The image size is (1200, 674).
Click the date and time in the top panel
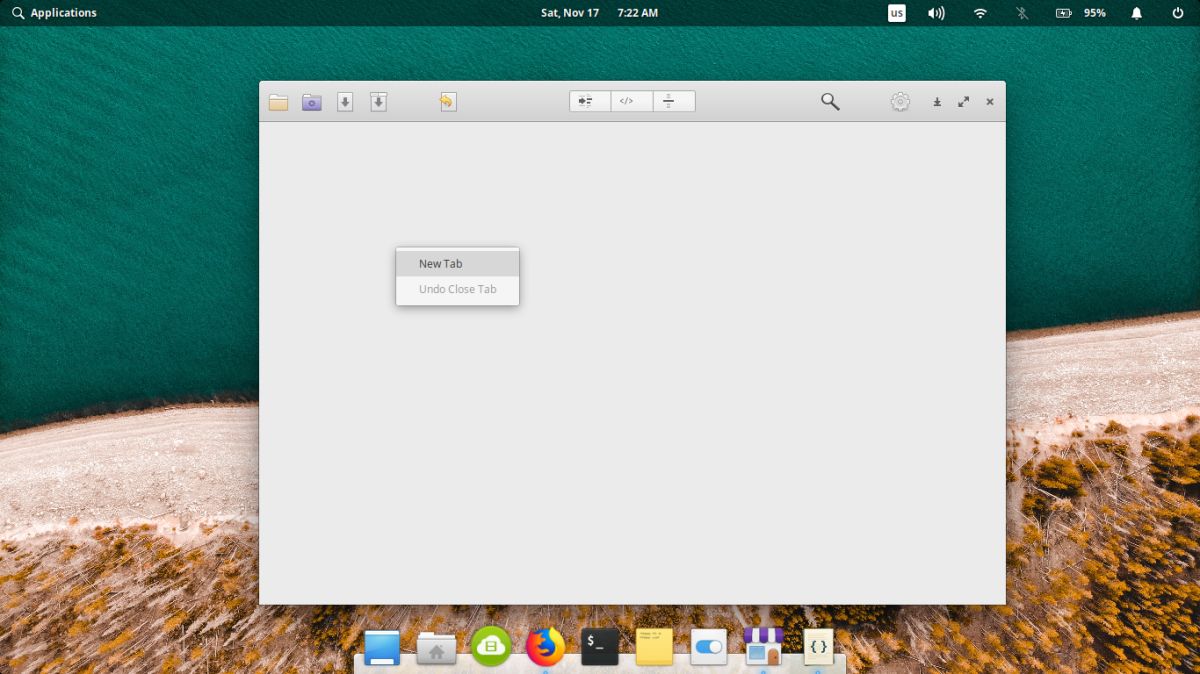(599, 13)
